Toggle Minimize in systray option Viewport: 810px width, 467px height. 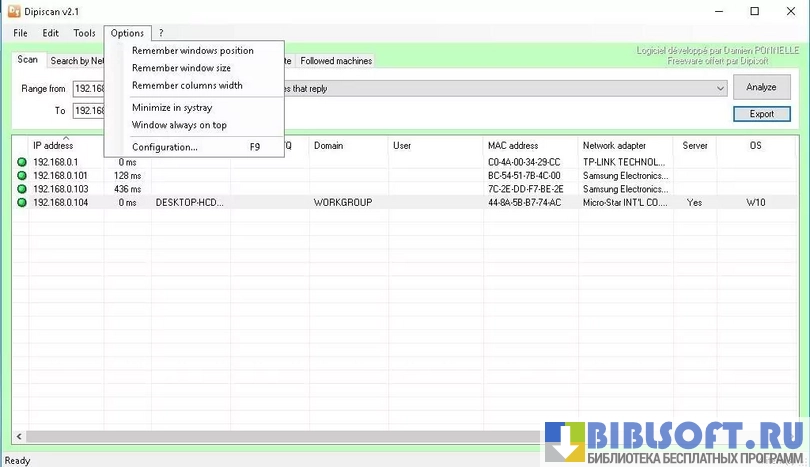(x=172, y=108)
